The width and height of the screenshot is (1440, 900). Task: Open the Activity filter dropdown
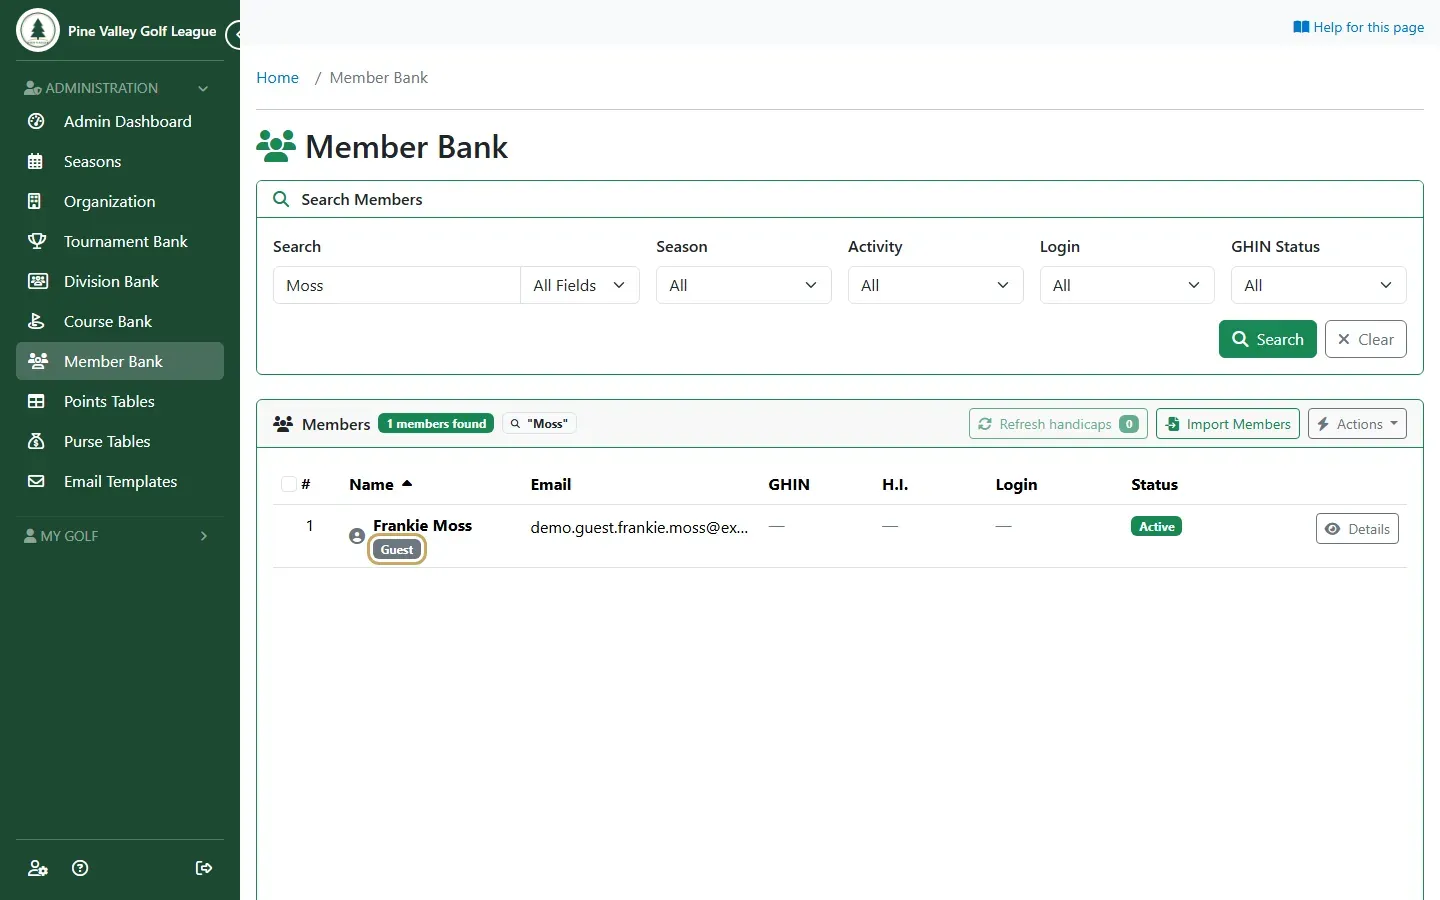pyautogui.click(x=936, y=285)
